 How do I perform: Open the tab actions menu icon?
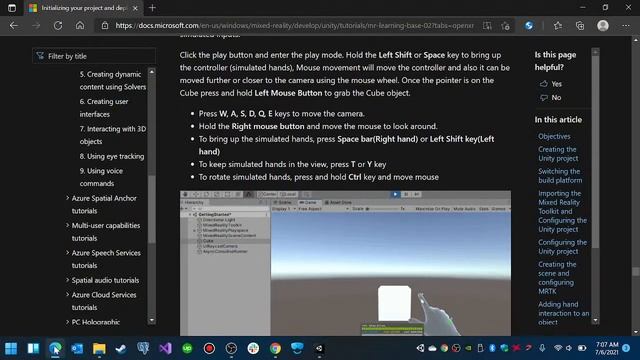tap(12, 8)
